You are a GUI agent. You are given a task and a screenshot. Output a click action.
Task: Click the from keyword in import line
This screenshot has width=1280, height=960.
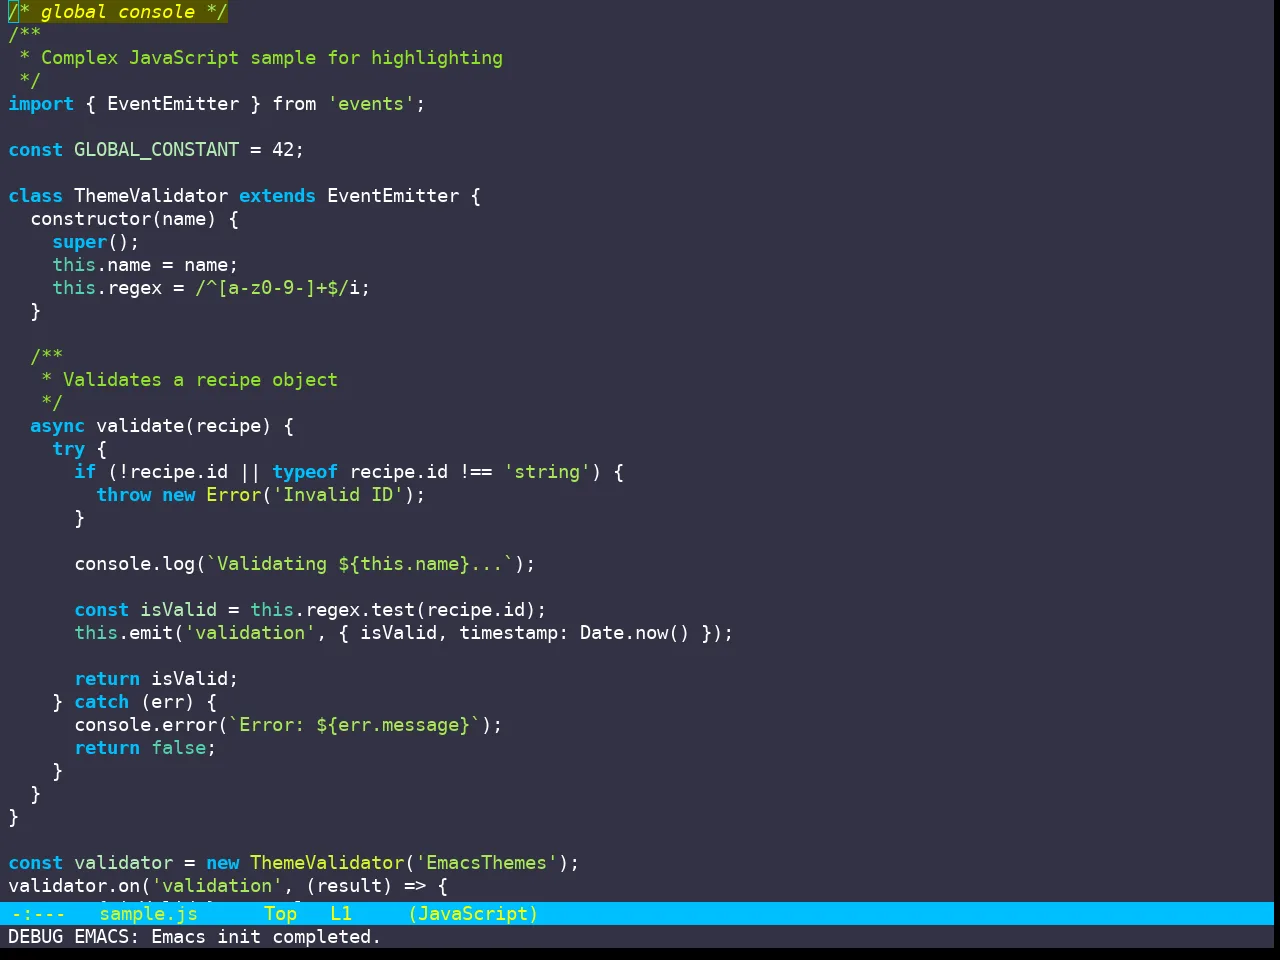[294, 104]
